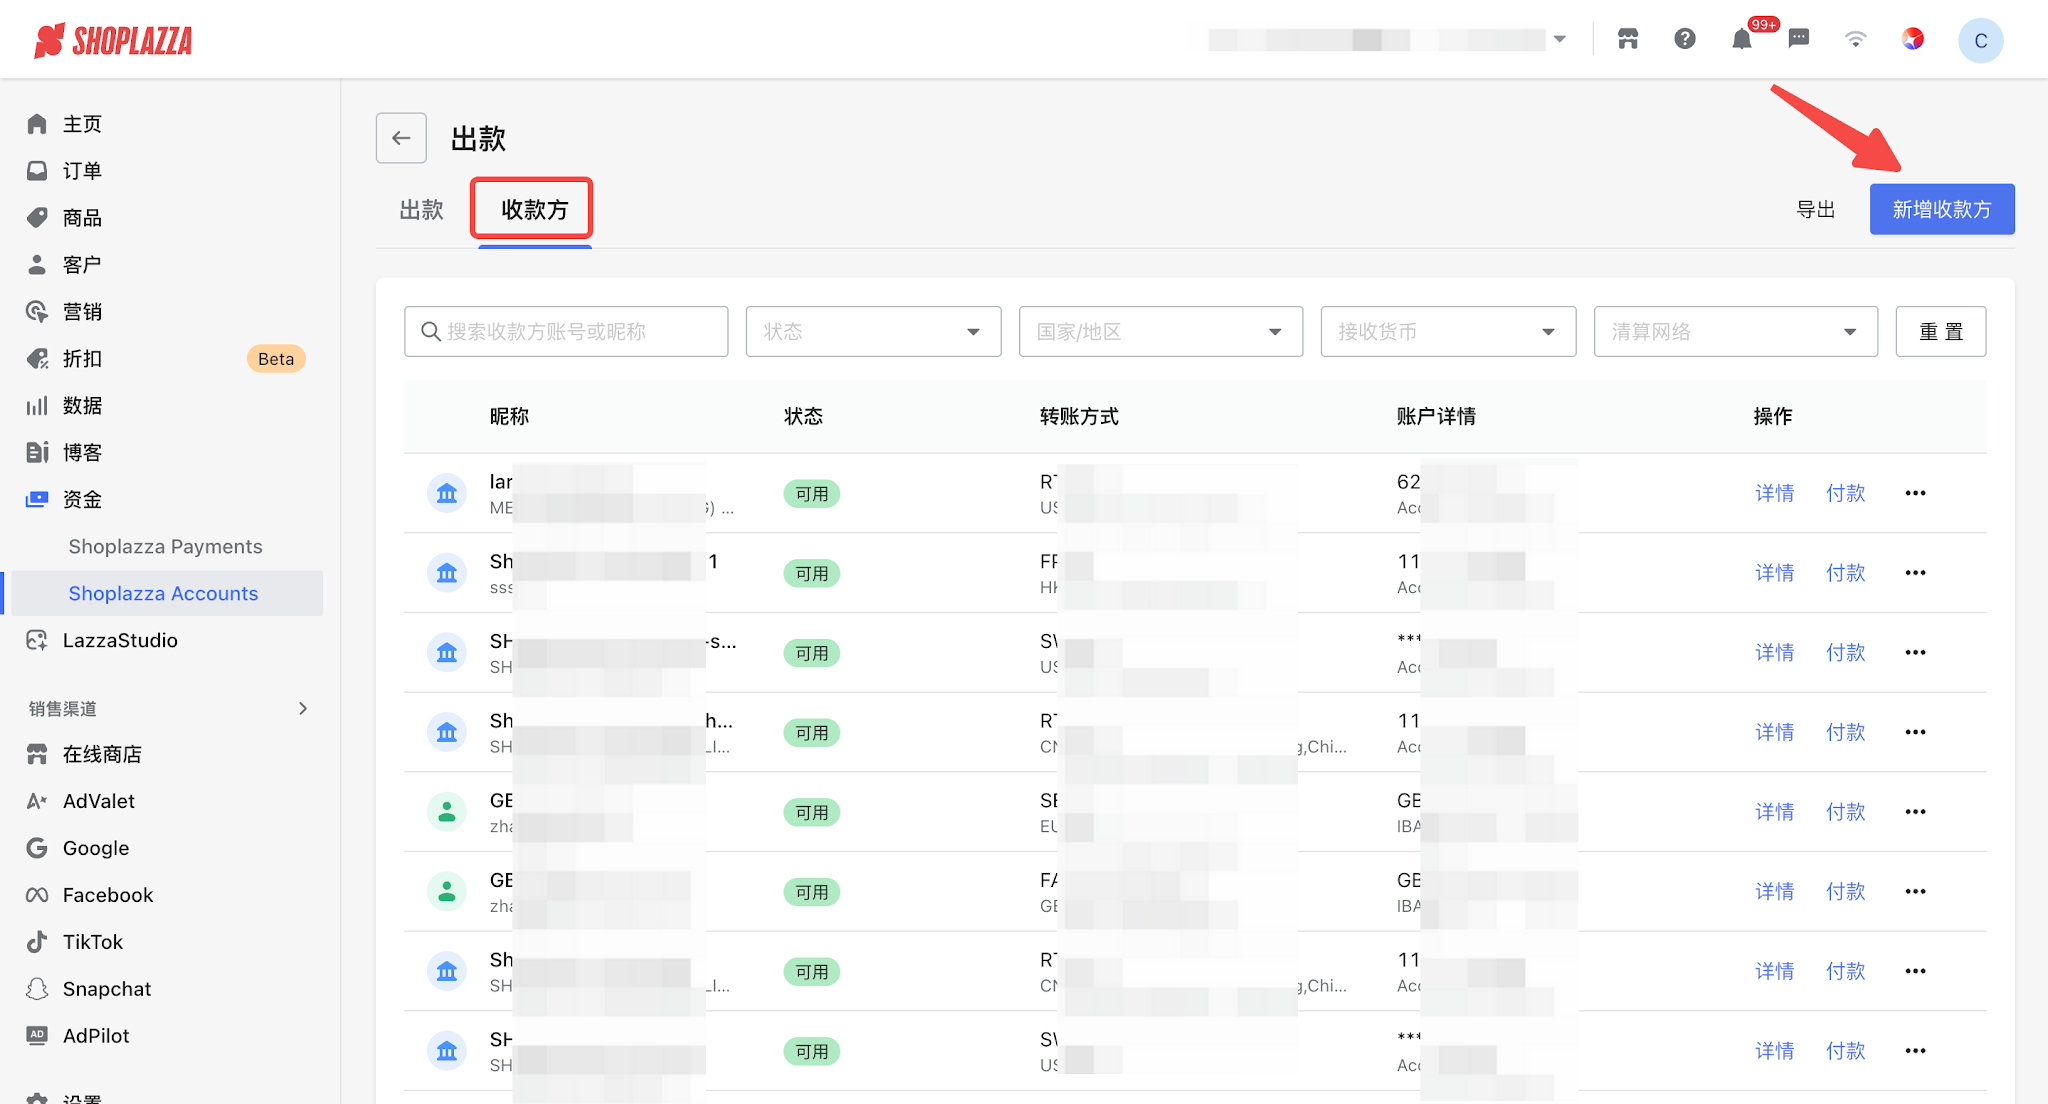Viewport: 2048px width, 1104px height.
Task: Open the user avatar C menu
Action: (1981, 40)
